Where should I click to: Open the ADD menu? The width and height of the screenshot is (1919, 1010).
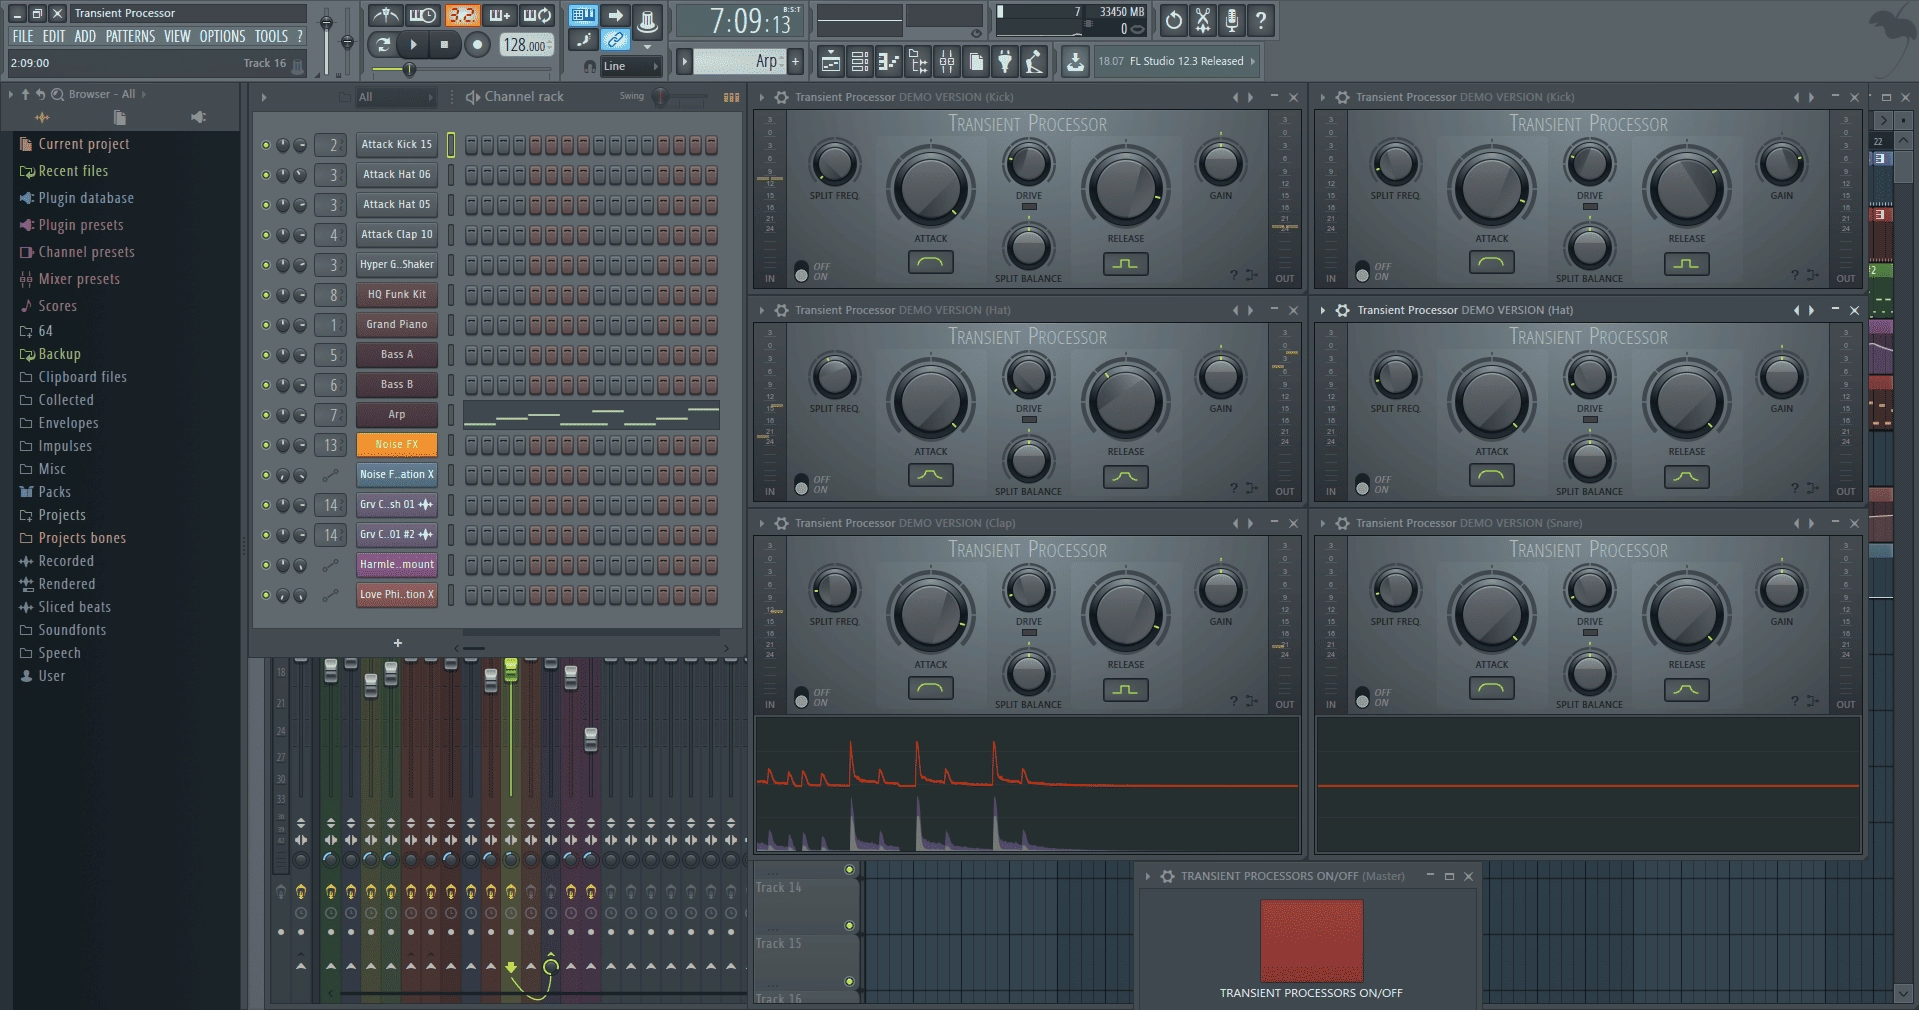pos(85,36)
